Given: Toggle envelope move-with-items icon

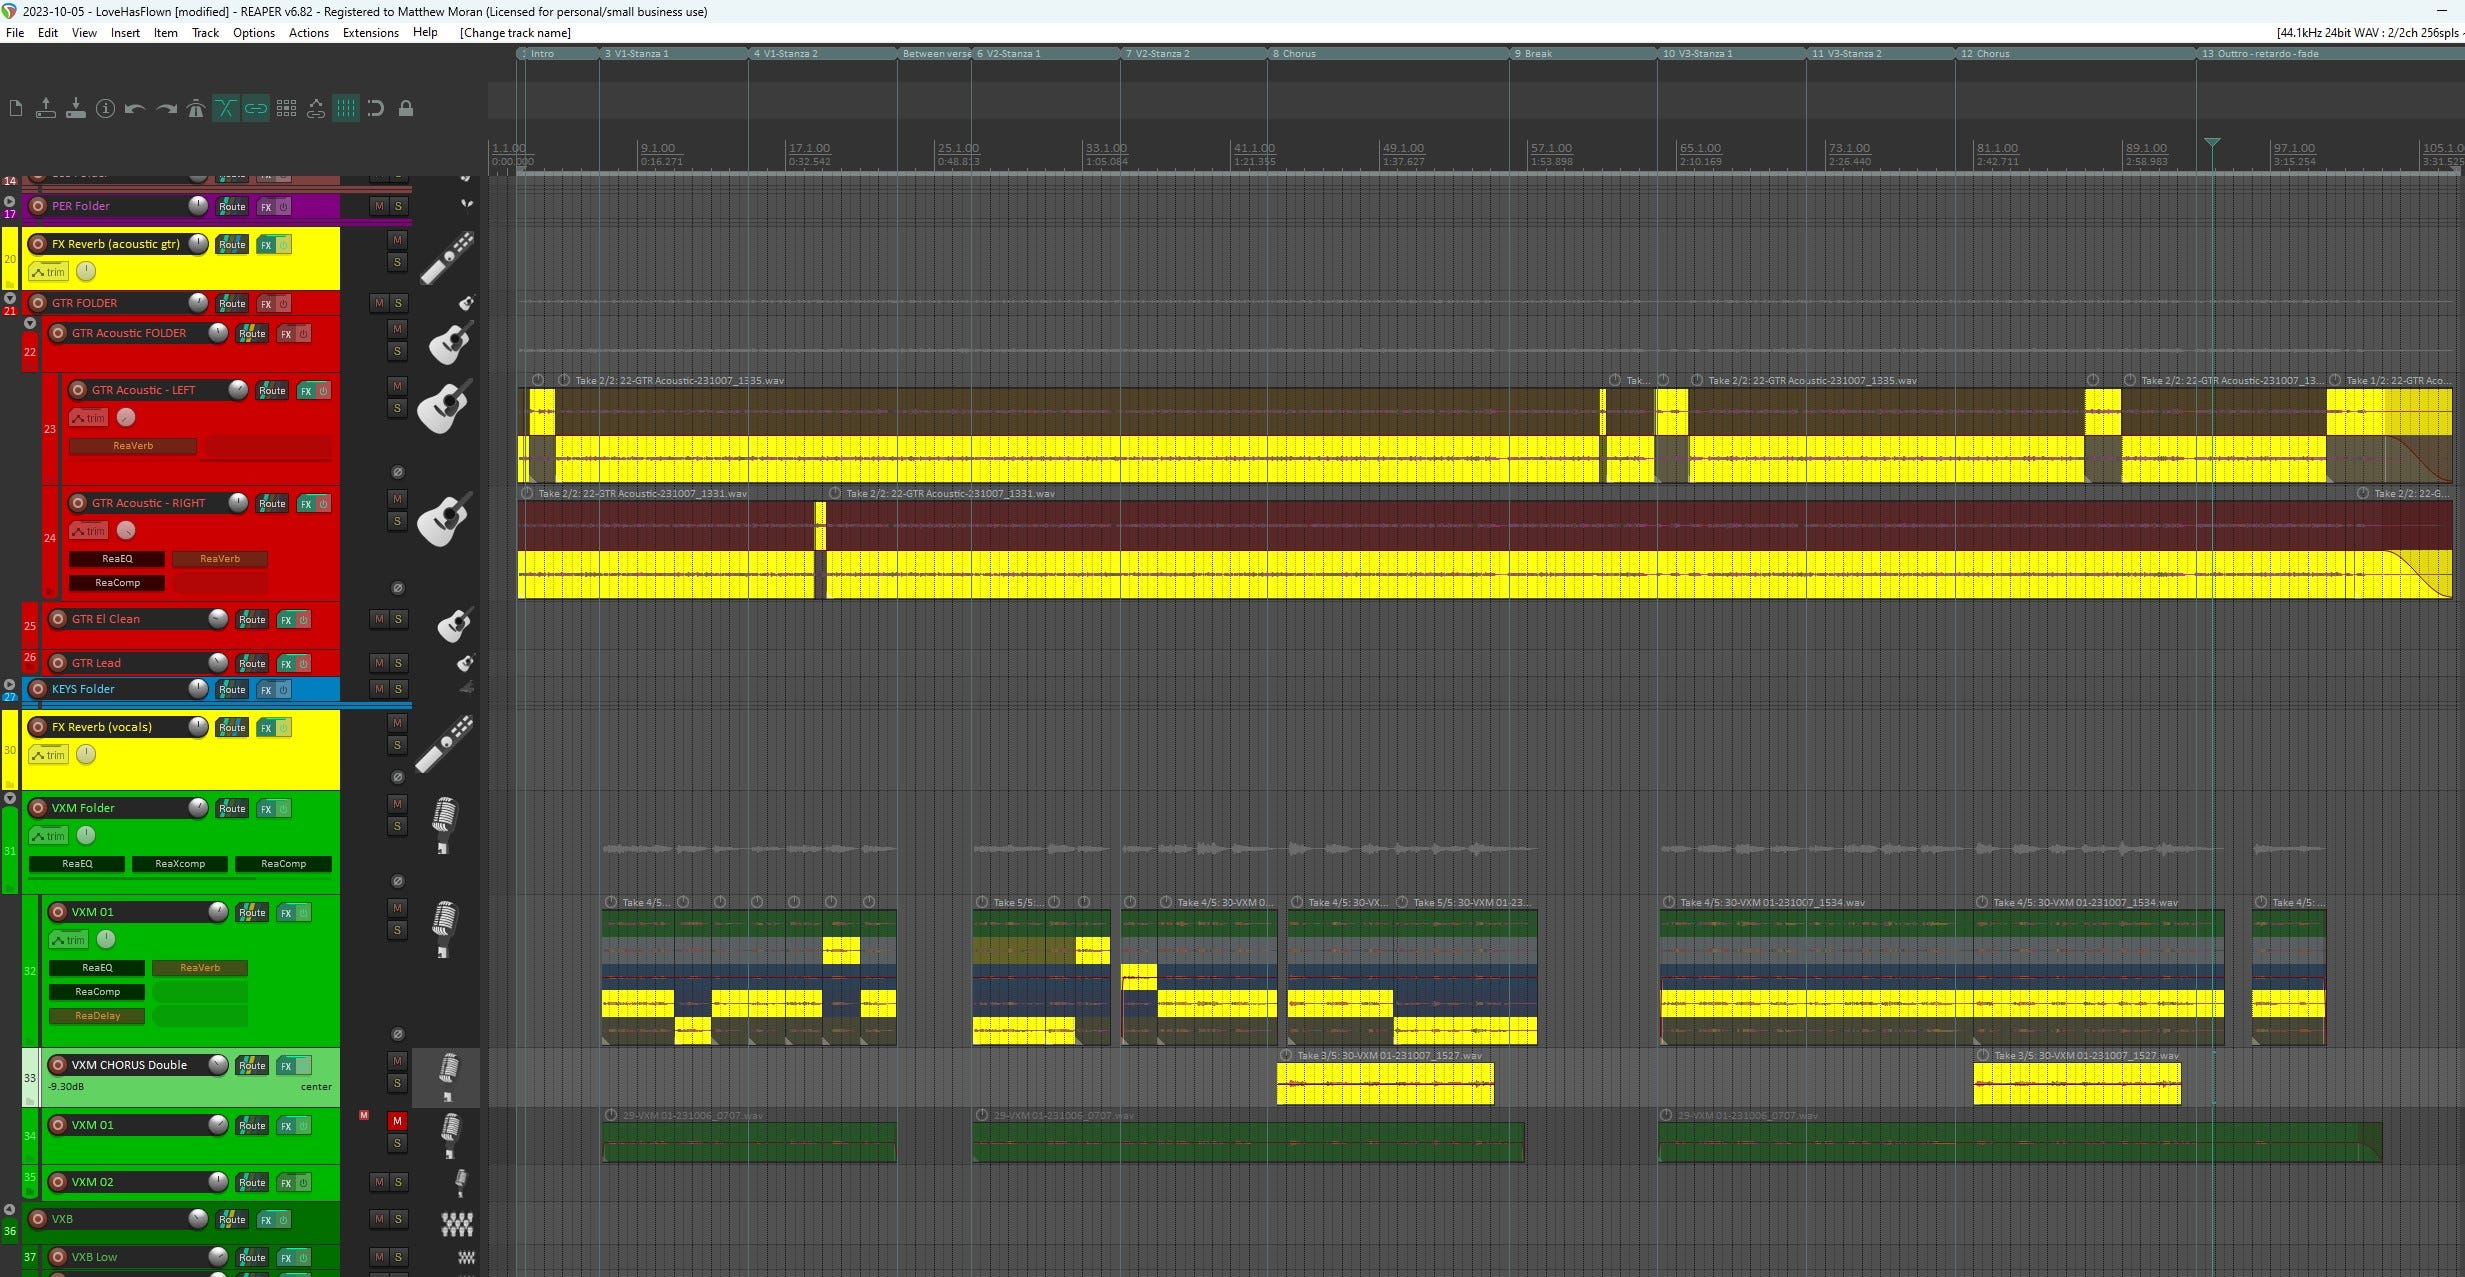Looking at the screenshot, I should click(316, 108).
